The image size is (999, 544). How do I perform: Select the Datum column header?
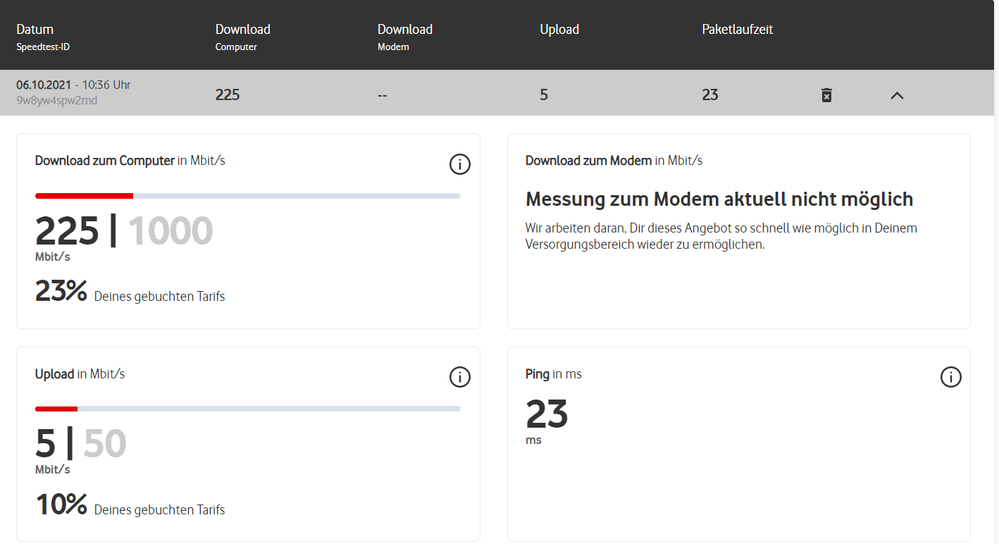pos(35,30)
